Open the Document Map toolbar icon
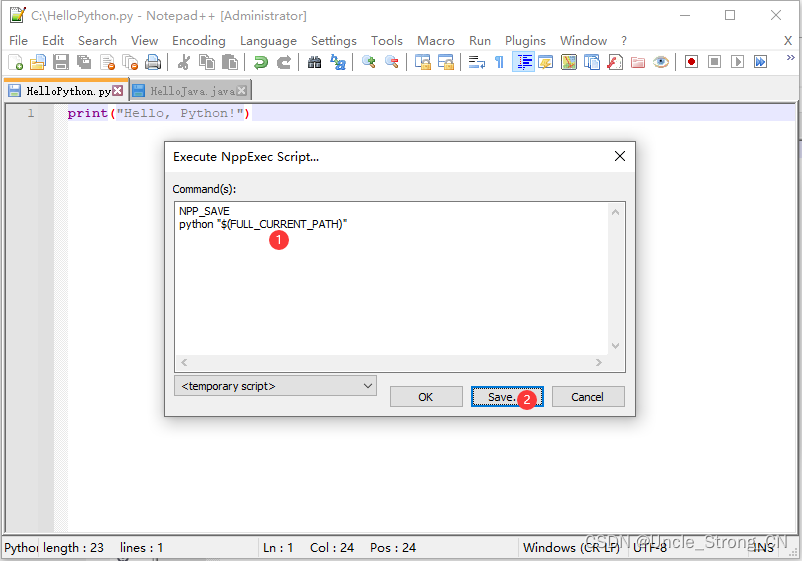Viewport: 802px width, 561px height. coord(569,62)
